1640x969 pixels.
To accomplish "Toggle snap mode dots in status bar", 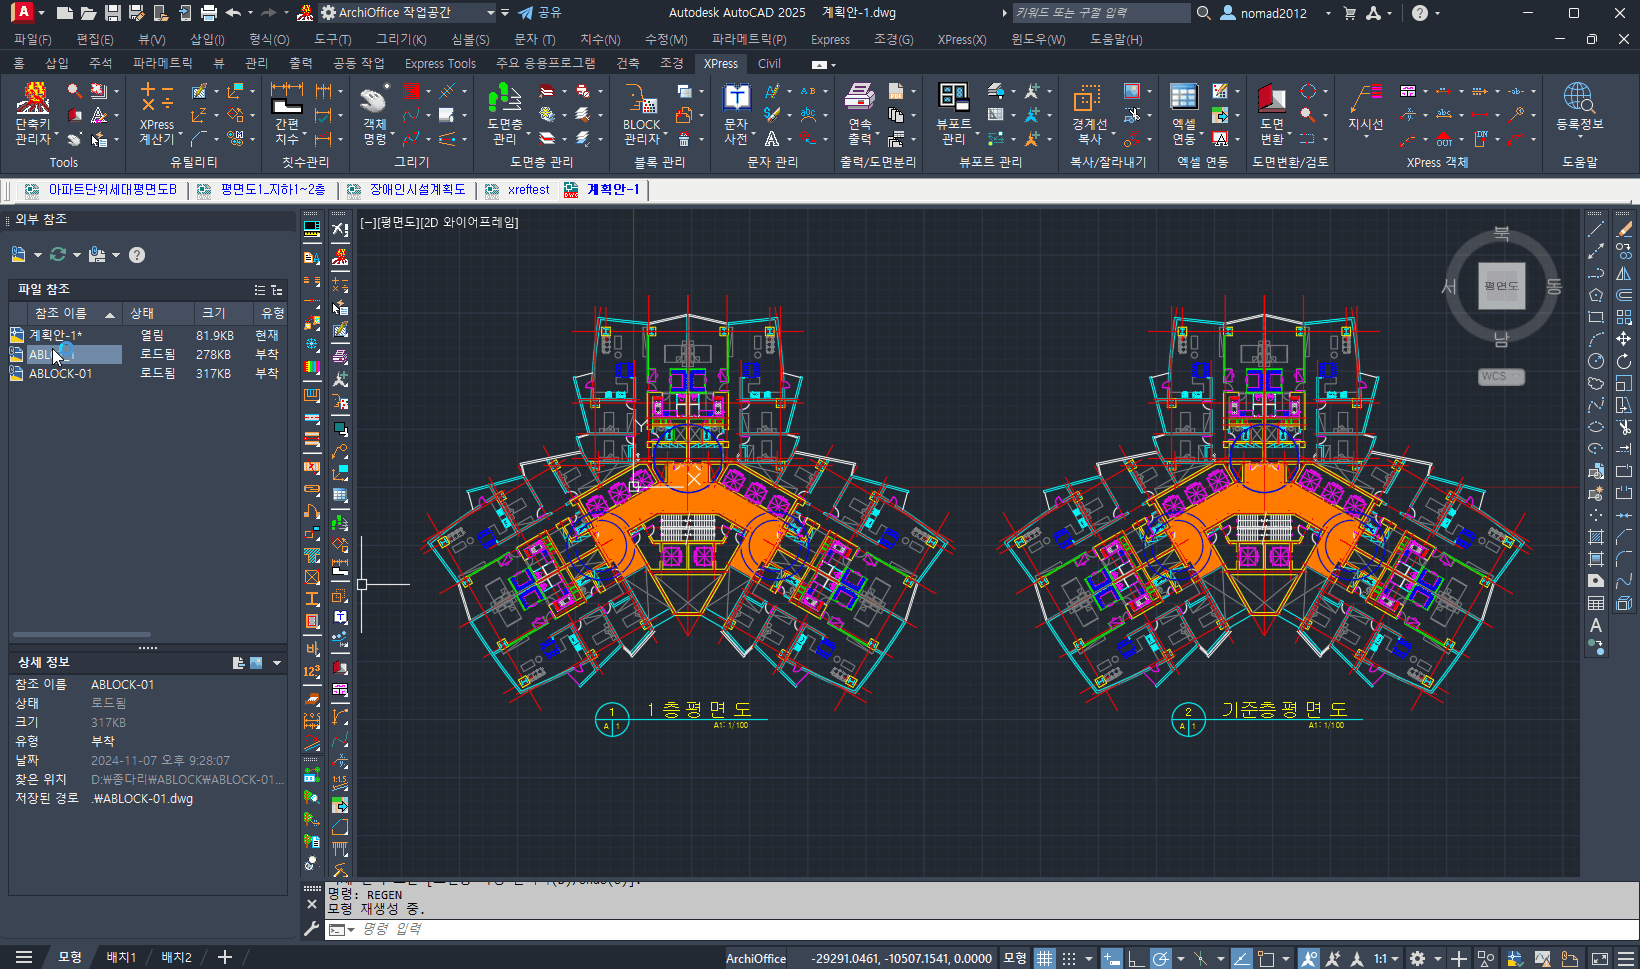I will 1069,958.
